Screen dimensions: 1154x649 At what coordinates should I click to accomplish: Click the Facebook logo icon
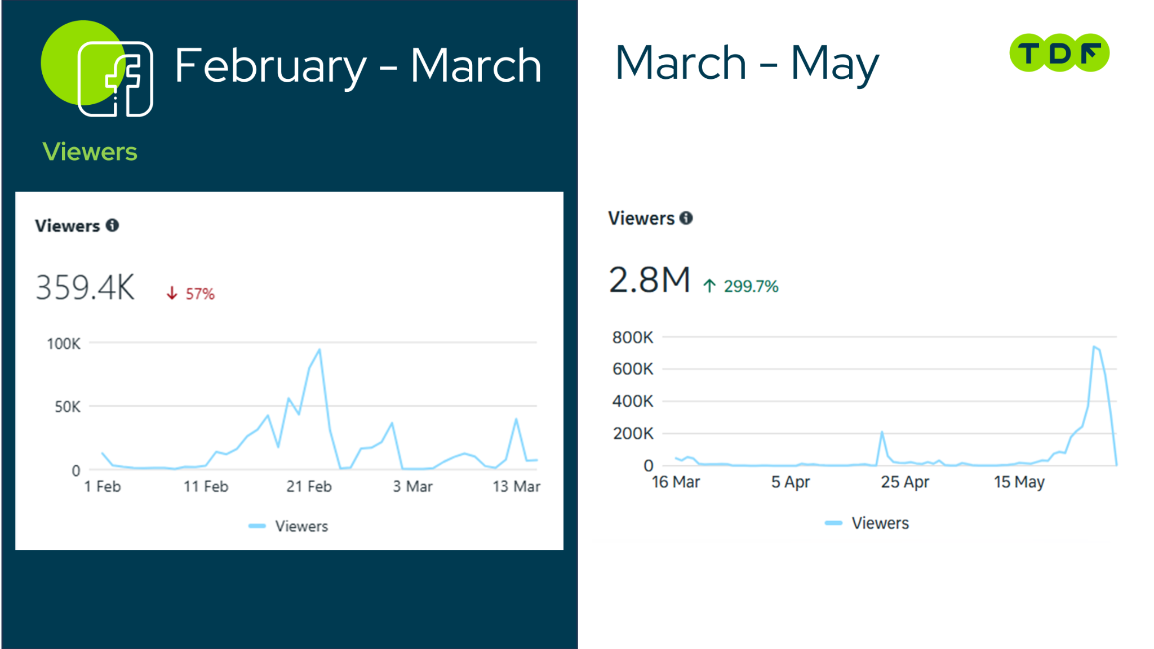tap(115, 79)
